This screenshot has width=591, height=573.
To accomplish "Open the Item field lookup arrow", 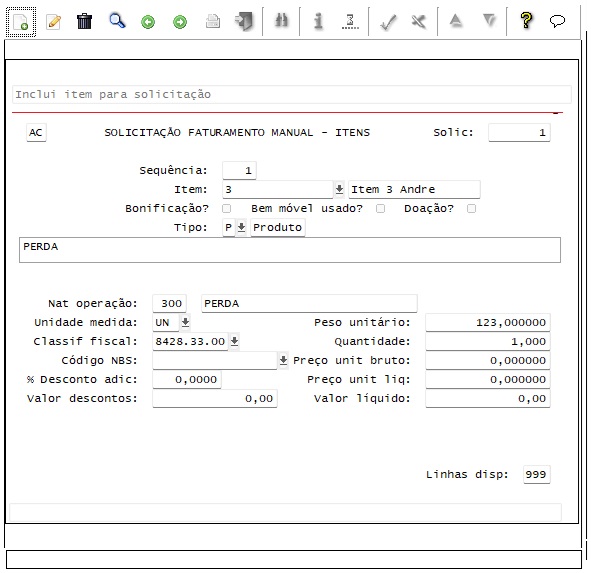I will click(339, 189).
